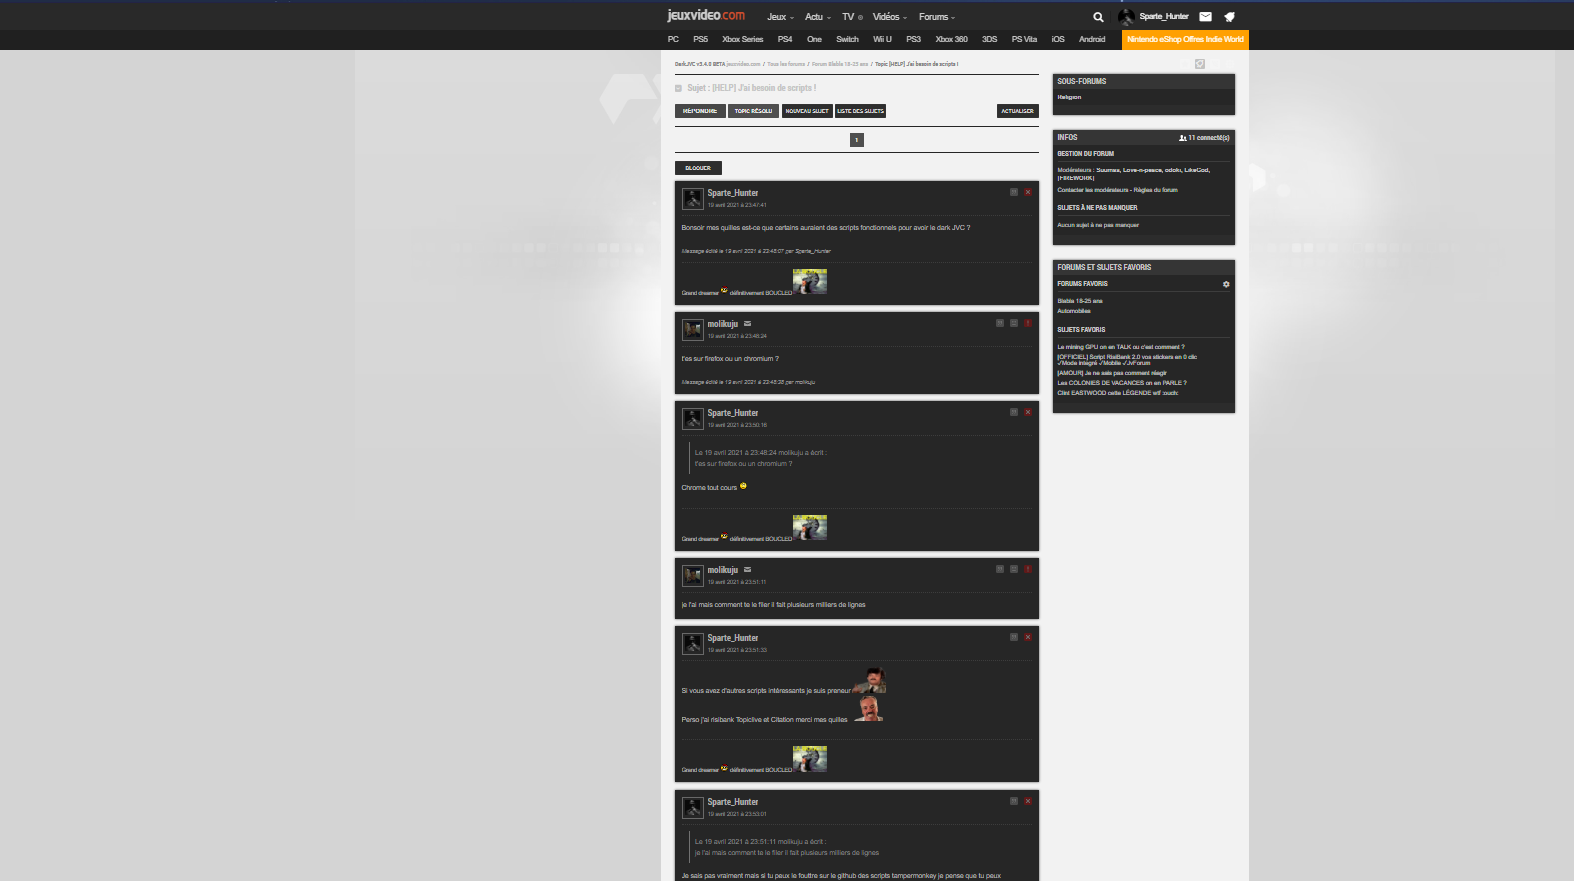Open Blabla 18-25 ans favorite forum
This screenshot has height=881, width=1574.
pos(1080,301)
